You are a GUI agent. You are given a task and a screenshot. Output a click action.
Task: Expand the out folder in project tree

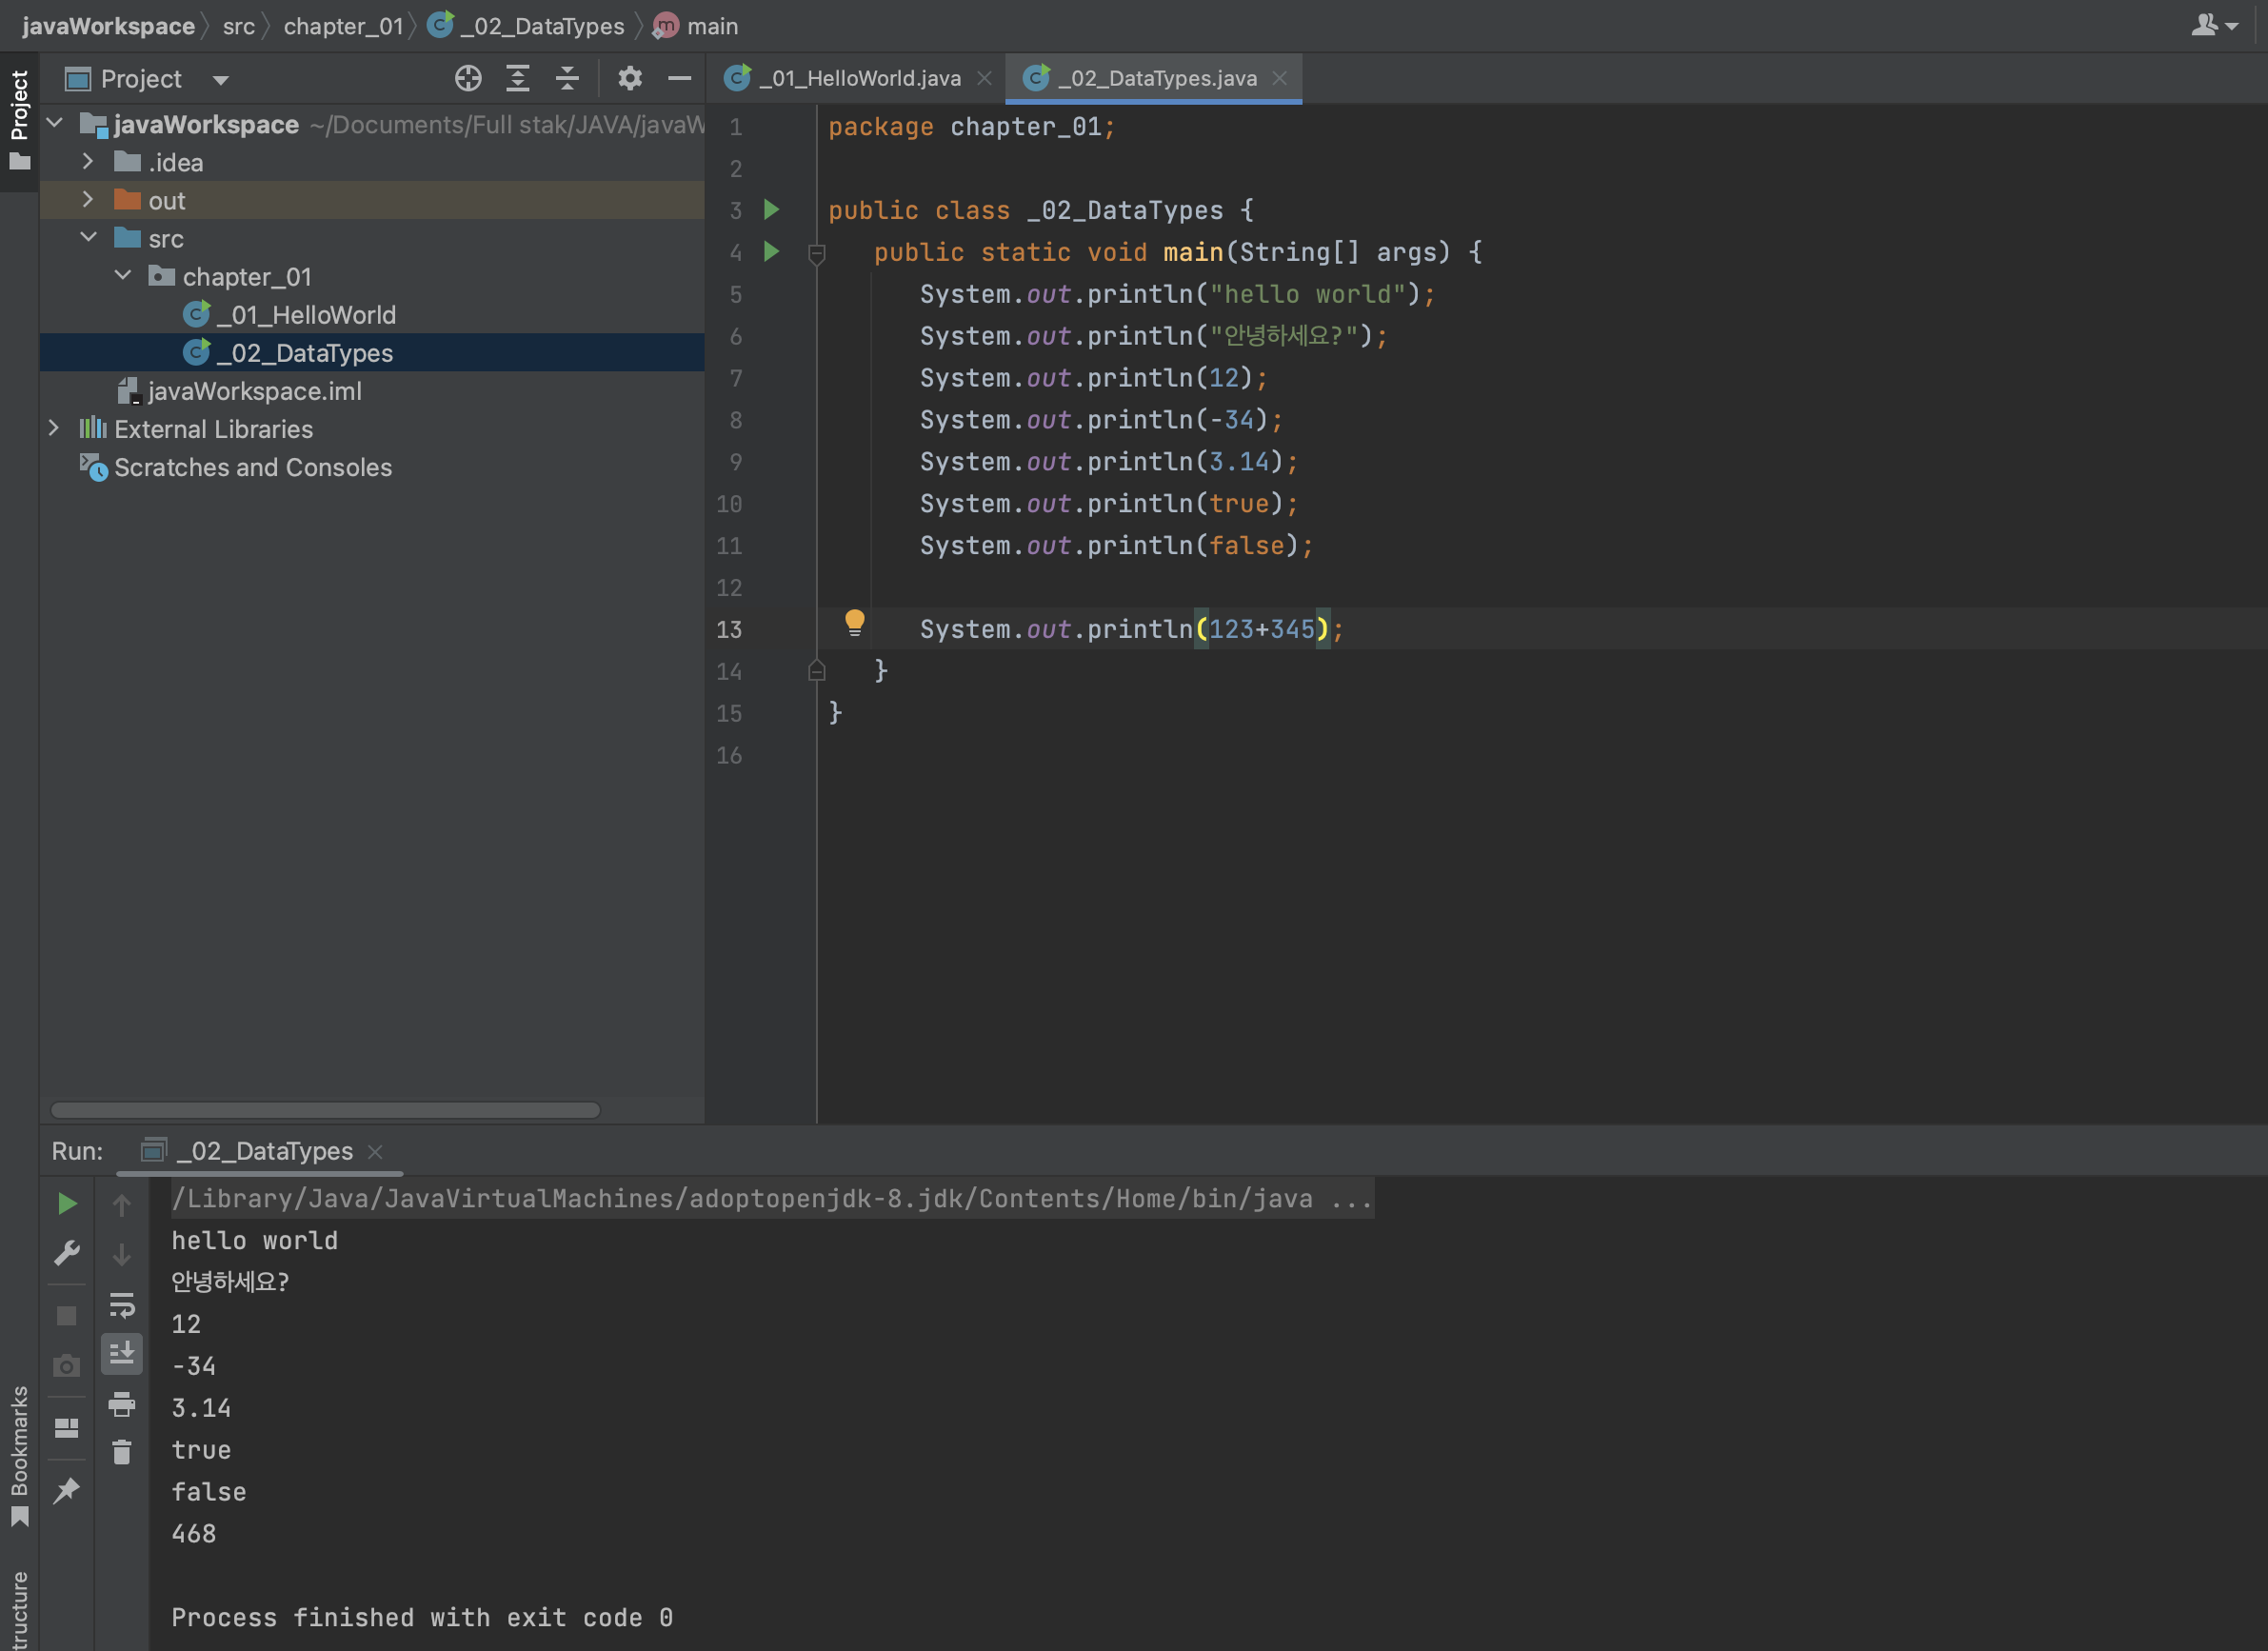88,200
